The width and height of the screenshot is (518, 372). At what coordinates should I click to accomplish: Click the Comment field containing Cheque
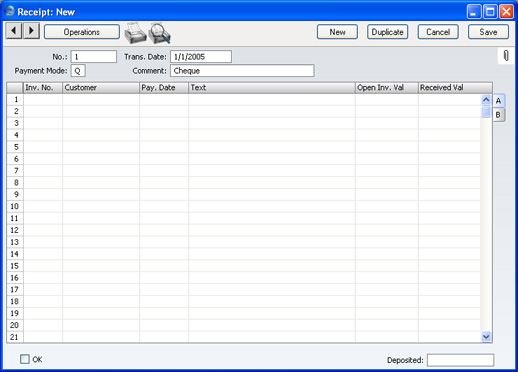coord(242,71)
